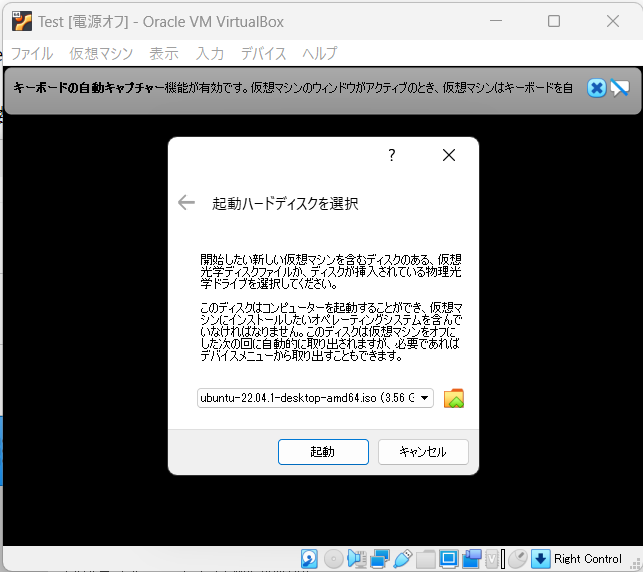Go back using the dialog's arrow

pos(186,203)
